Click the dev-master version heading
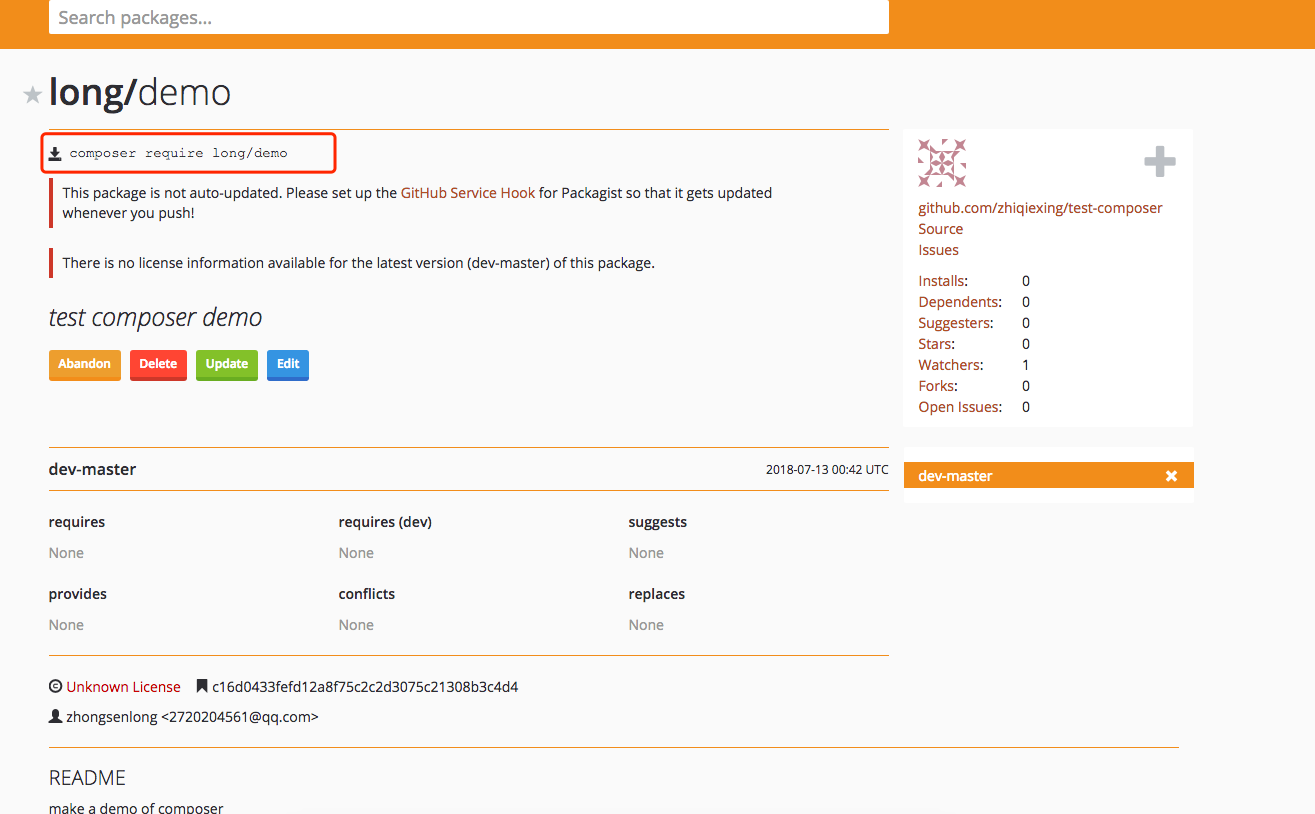The height and width of the screenshot is (814, 1315). (x=92, y=469)
